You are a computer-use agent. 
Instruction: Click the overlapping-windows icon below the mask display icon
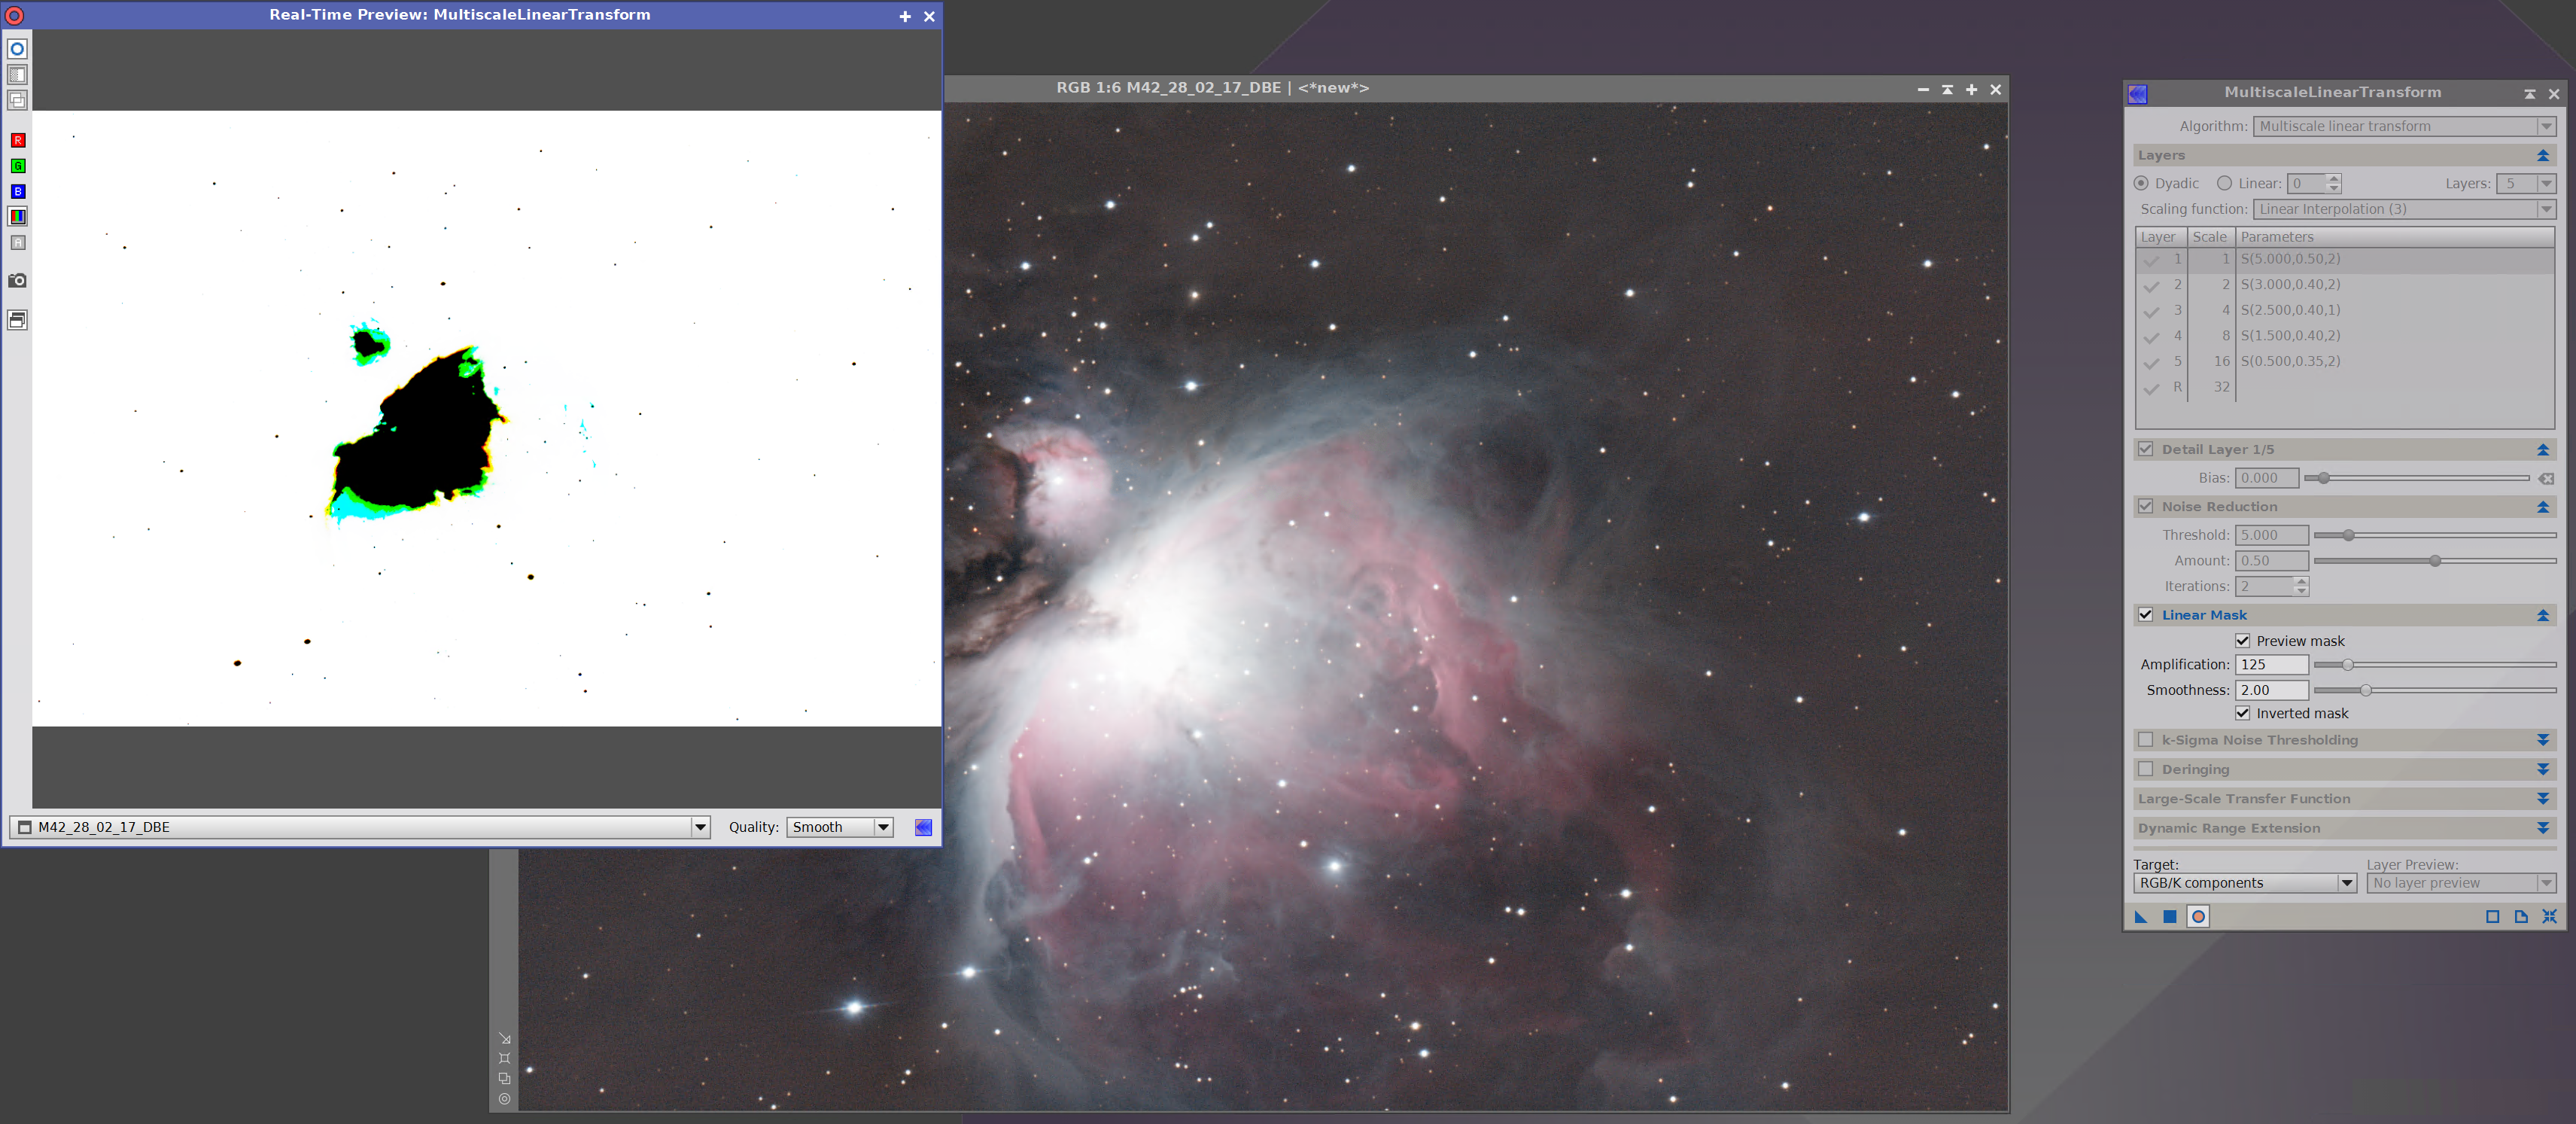(17, 100)
